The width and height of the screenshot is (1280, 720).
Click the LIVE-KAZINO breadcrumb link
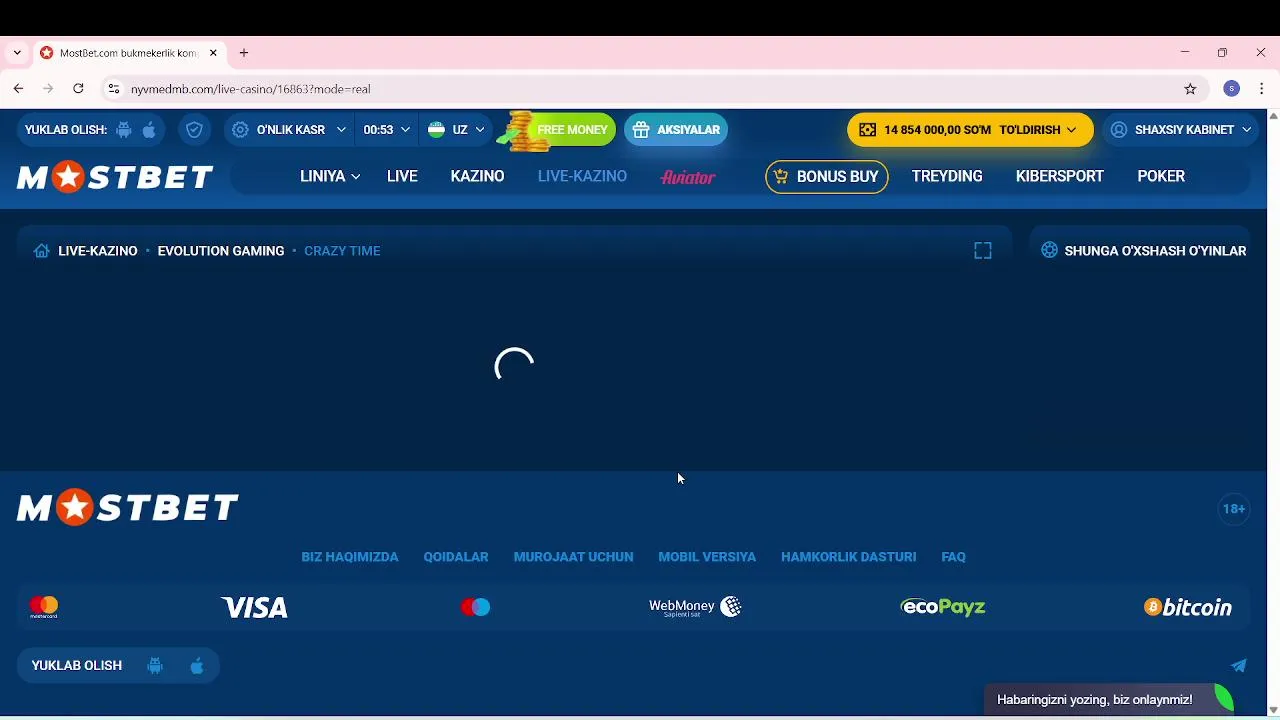(x=98, y=251)
